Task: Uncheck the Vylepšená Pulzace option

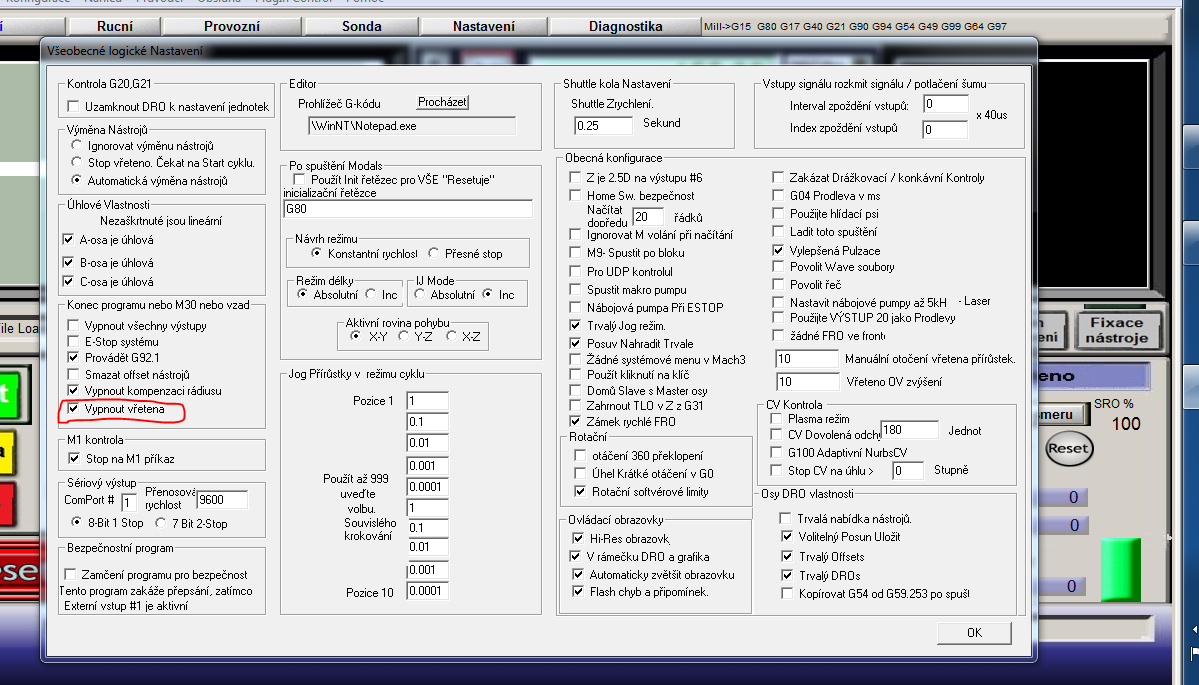Action: pos(778,250)
